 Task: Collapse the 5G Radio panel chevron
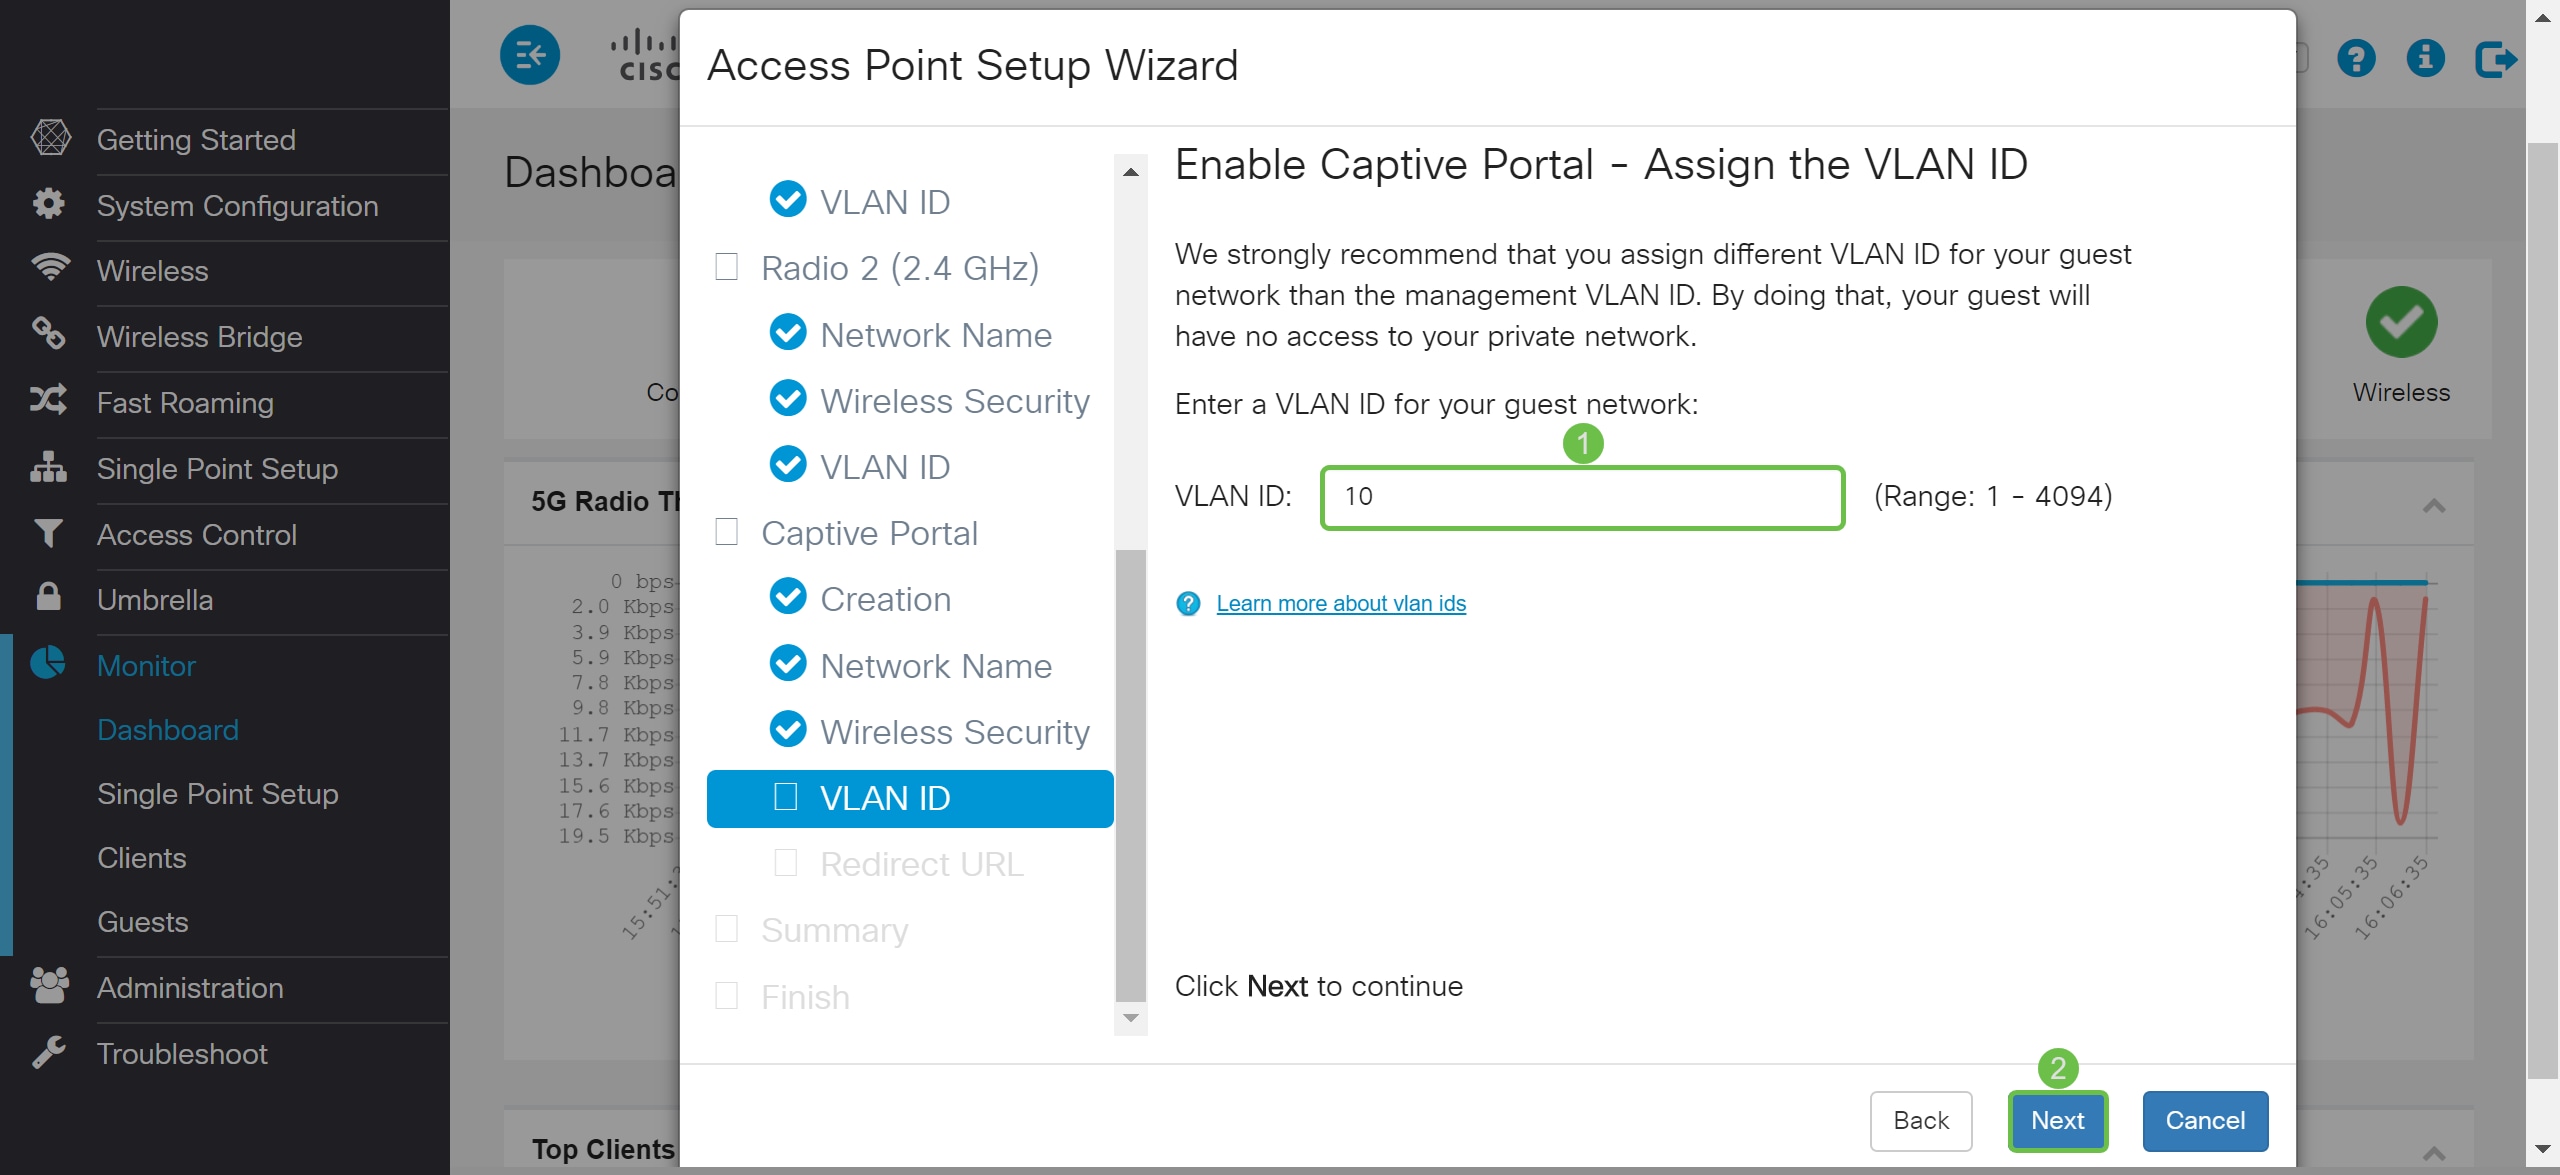coord(2434,506)
